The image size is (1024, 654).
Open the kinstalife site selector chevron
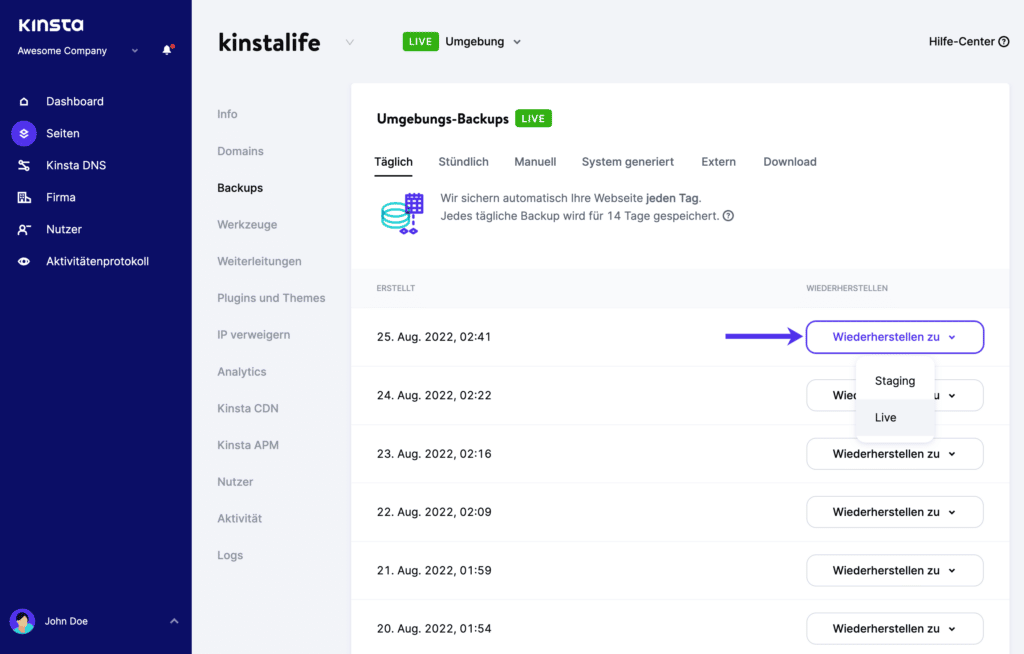tap(349, 42)
